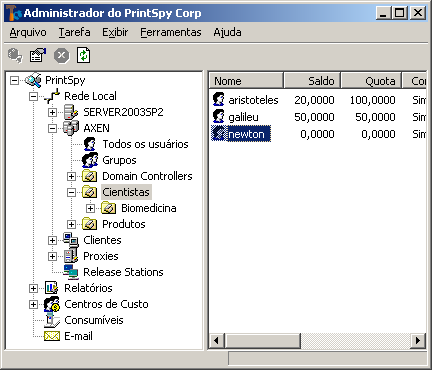Image resolution: width=432 pixels, height=370 pixels.
Task: Open the Tarefa menu
Action: (75, 32)
